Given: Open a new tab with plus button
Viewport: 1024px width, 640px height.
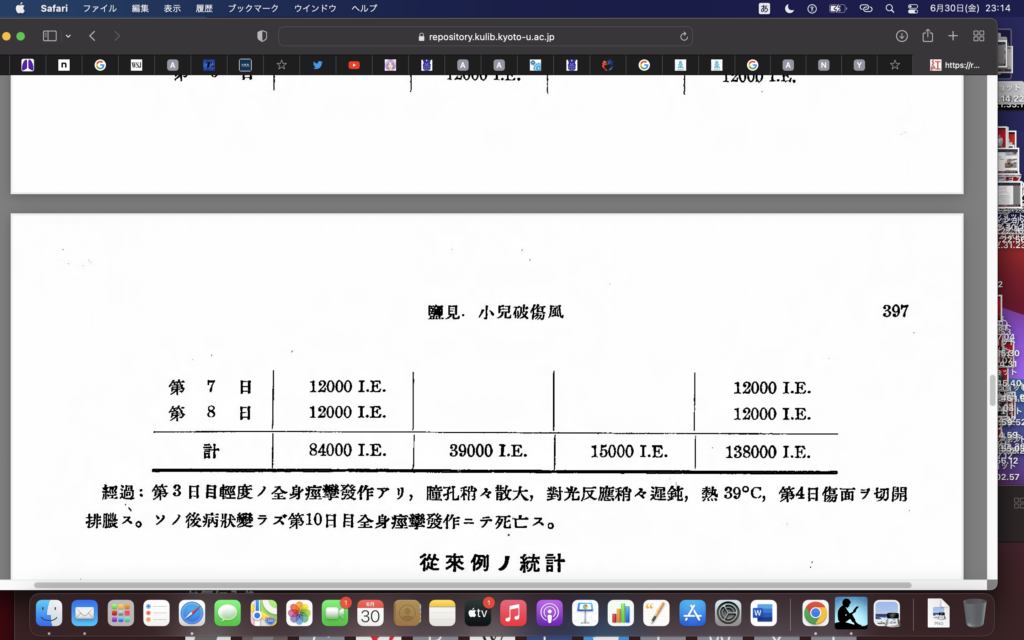Looking at the screenshot, I should [x=953, y=36].
